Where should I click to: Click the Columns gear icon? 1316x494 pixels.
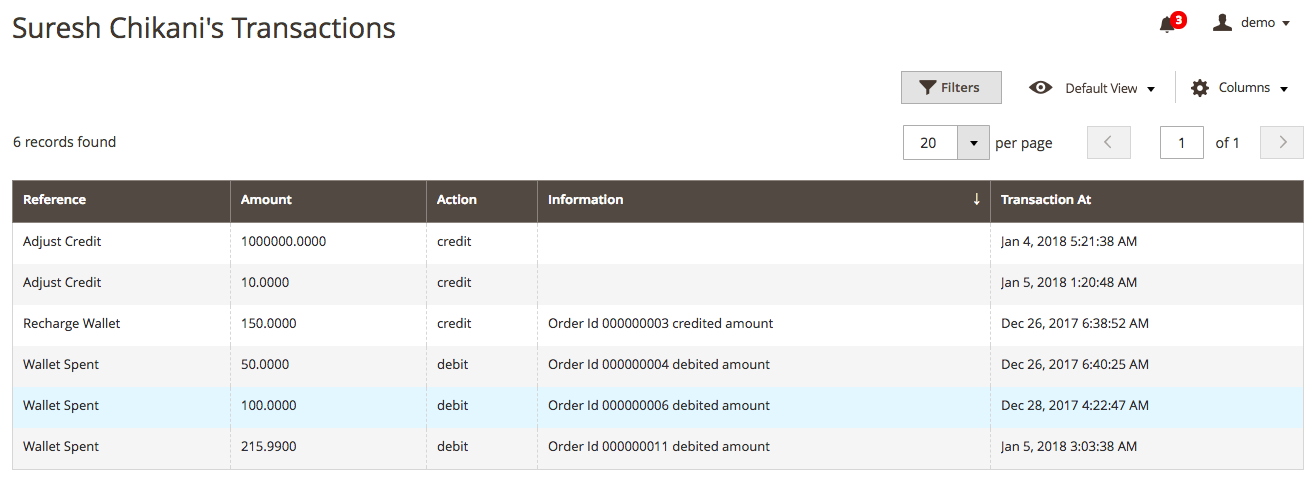pos(1199,88)
